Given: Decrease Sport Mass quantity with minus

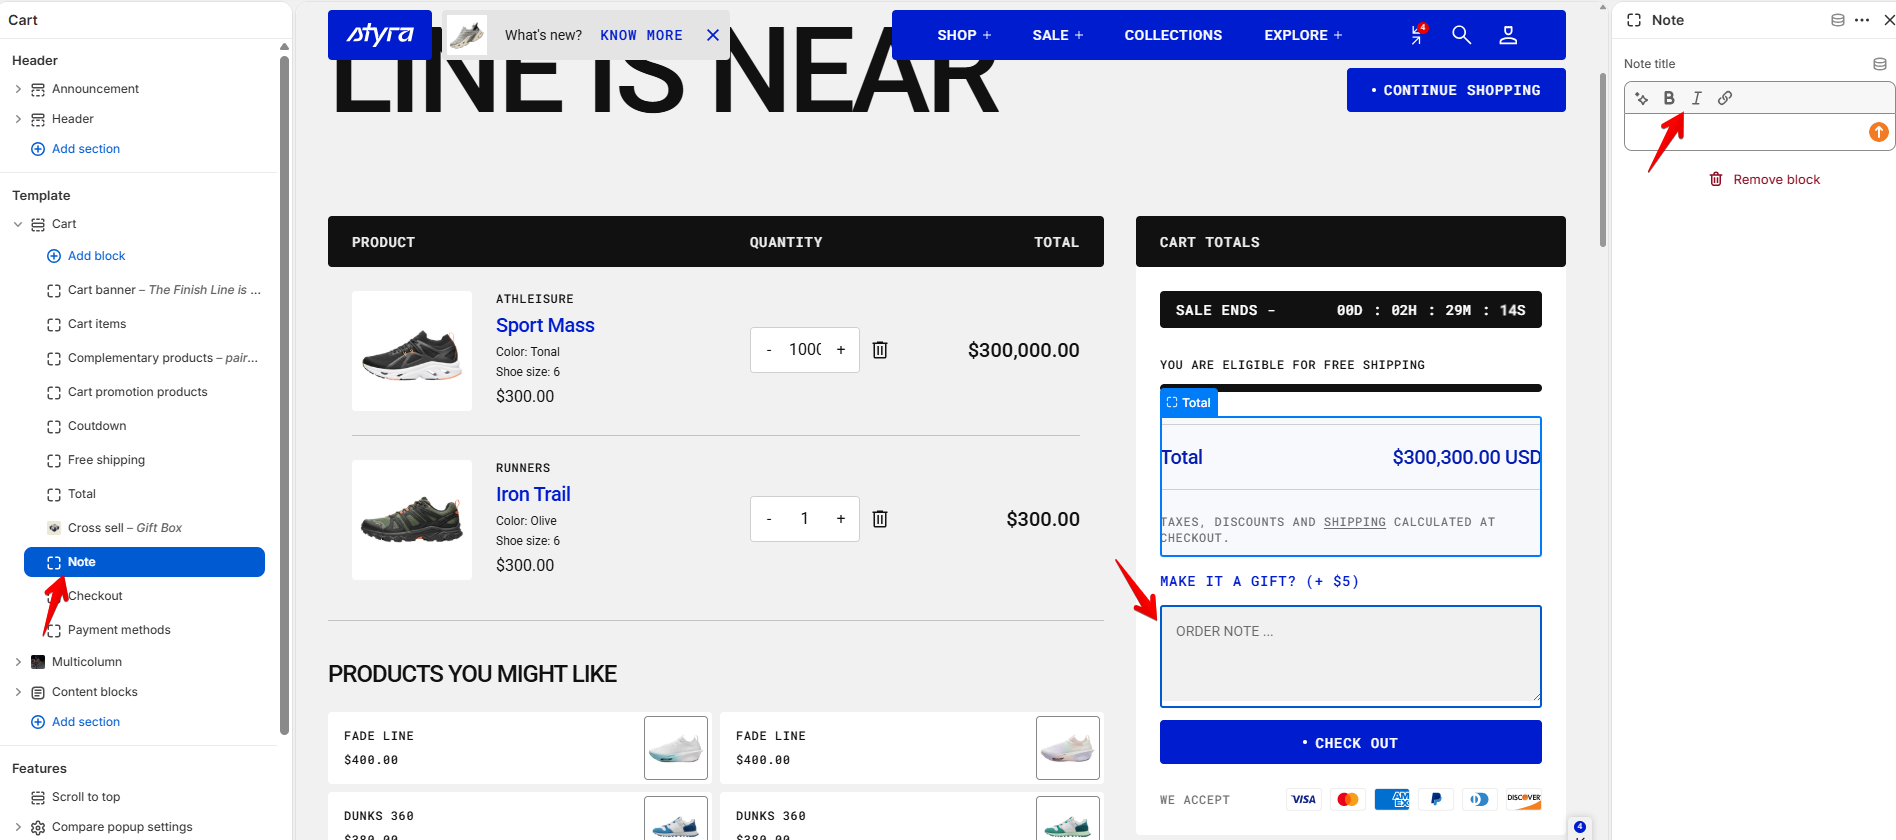Looking at the screenshot, I should click(769, 350).
